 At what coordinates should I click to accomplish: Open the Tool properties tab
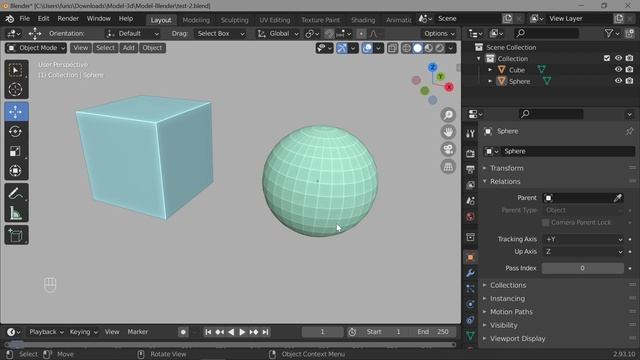tap(470, 133)
